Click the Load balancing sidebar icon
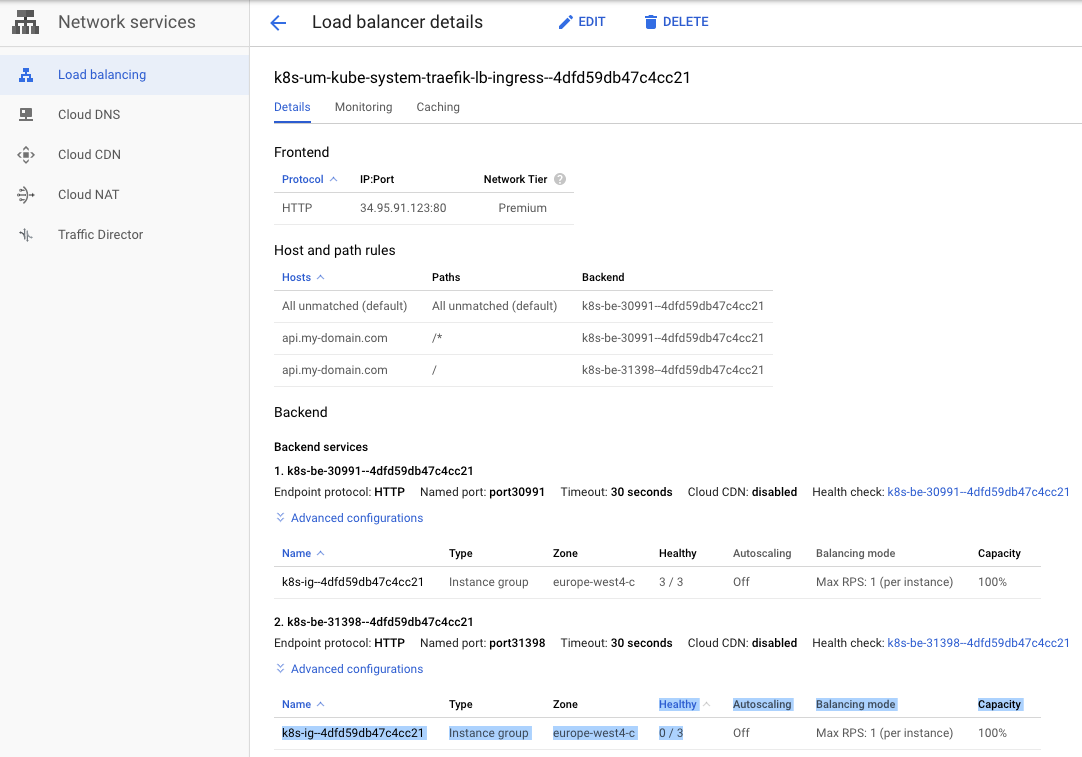Image resolution: width=1082 pixels, height=757 pixels. 26,75
